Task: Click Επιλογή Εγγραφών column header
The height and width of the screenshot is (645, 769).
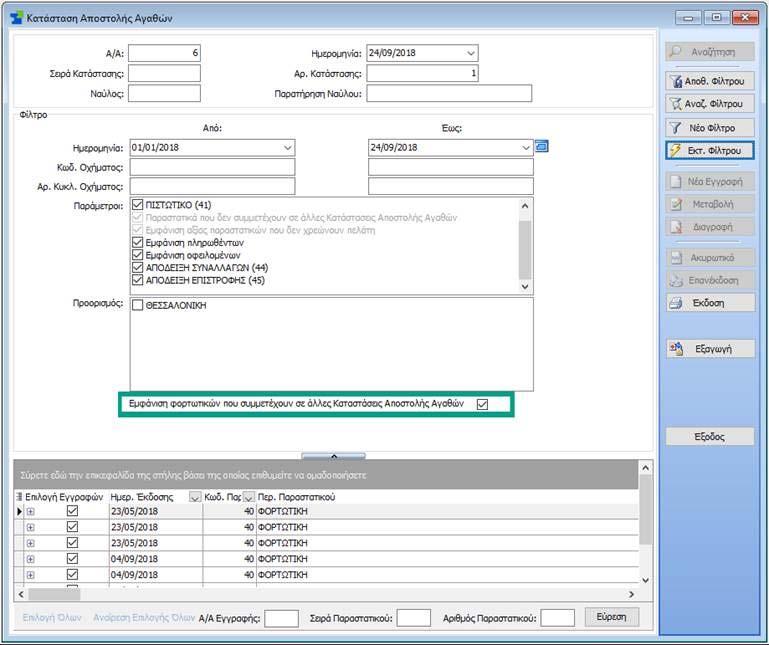Action: coord(64,497)
